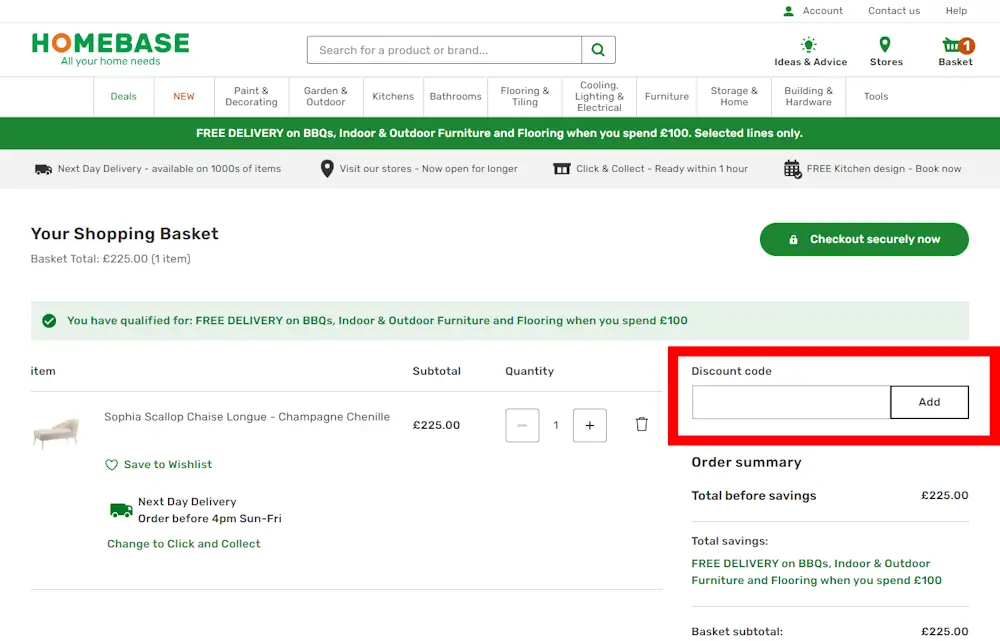This screenshot has height=641, width=1000.
Task: Click the Add discount code button
Action: (x=929, y=402)
